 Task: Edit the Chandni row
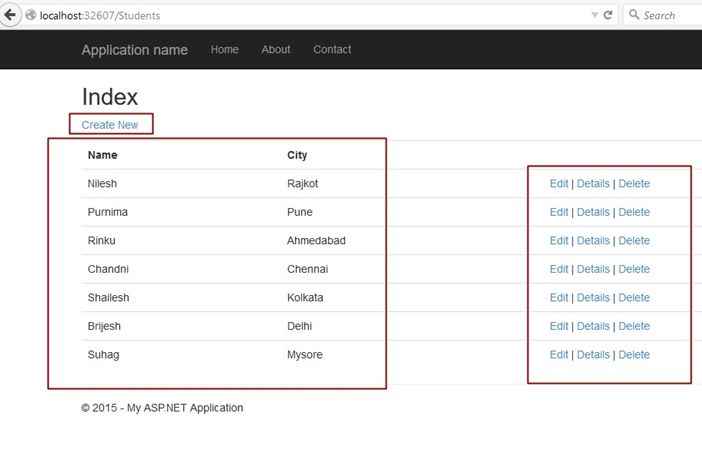559,269
